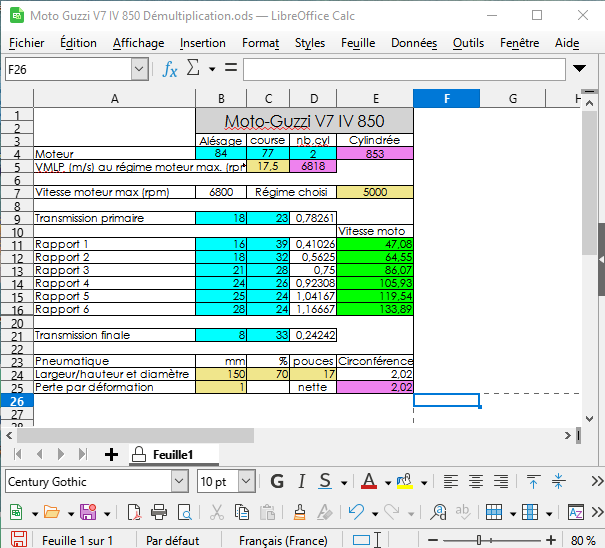Screen dimensions: 605x548
Task: Export directly as PDF
Action: click(134, 513)
